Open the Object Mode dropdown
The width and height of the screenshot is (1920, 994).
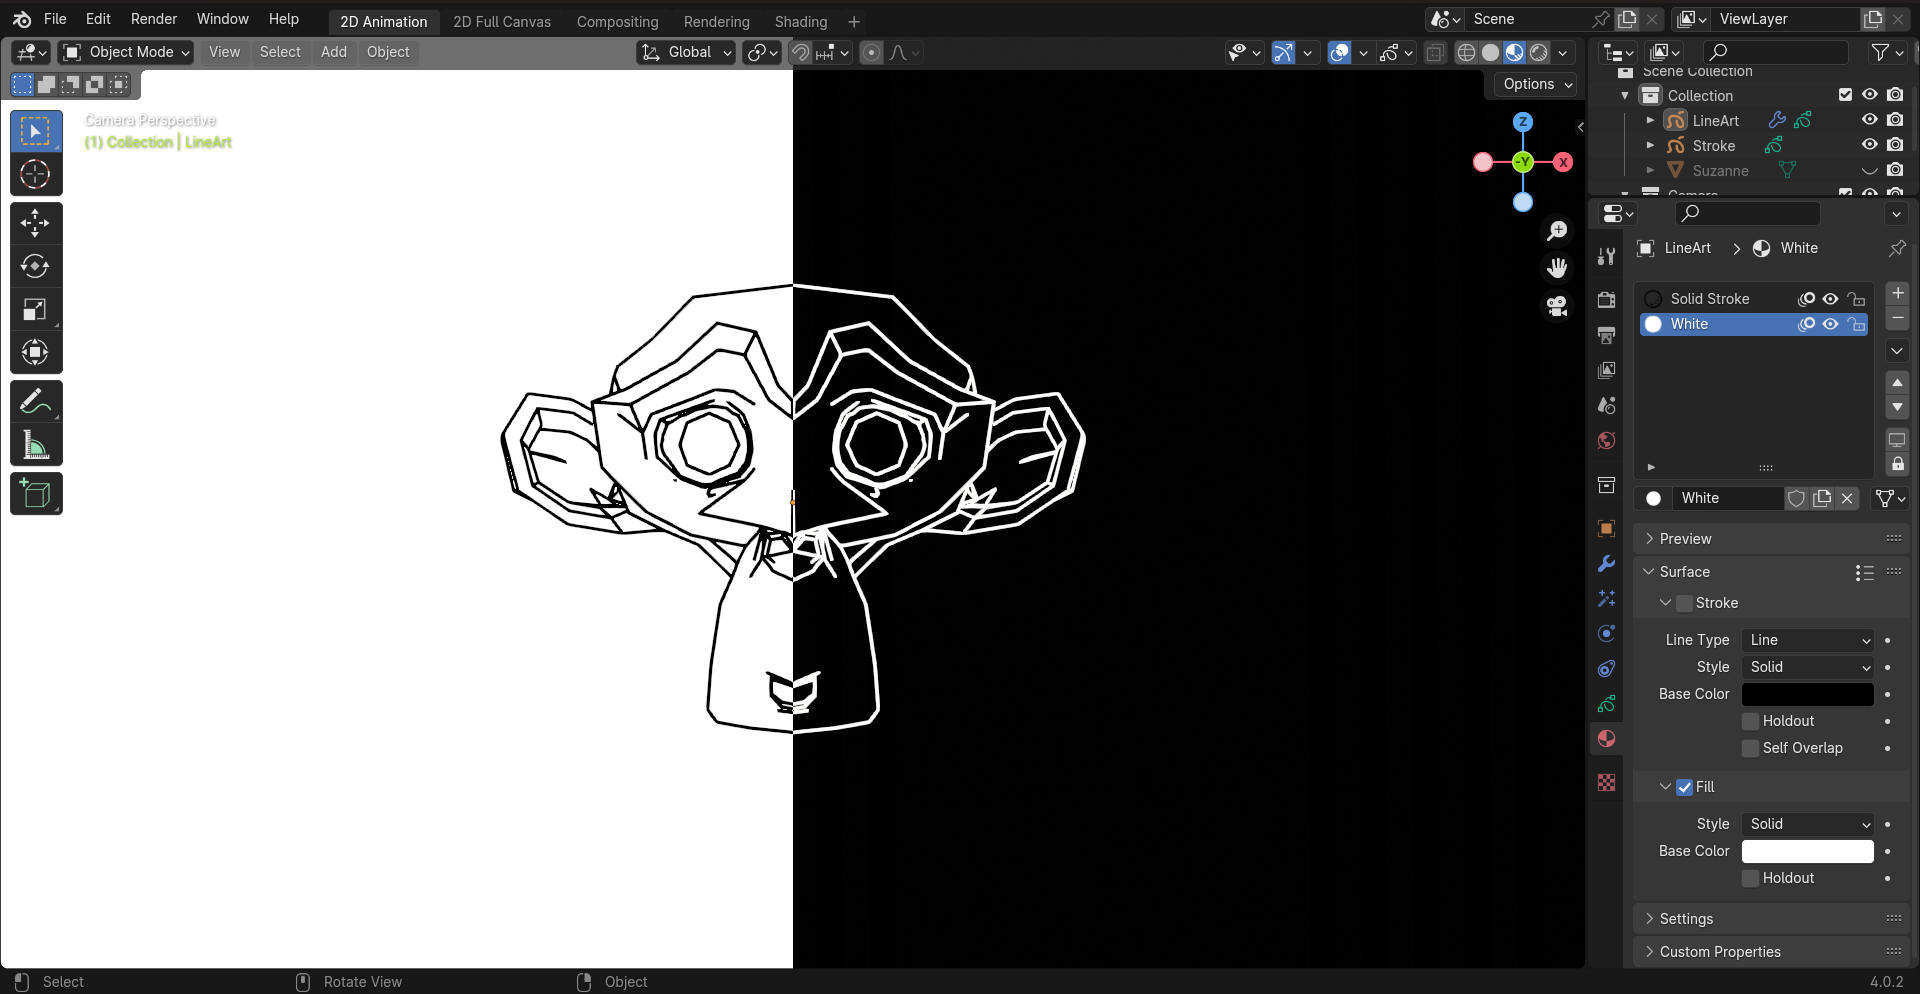(x=126, y=52)
